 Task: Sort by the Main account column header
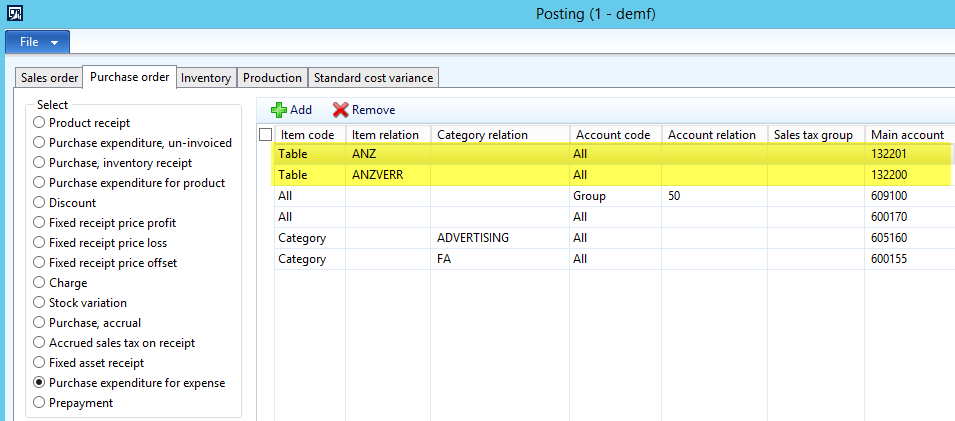pyautogui.click(x=907, y=135)
